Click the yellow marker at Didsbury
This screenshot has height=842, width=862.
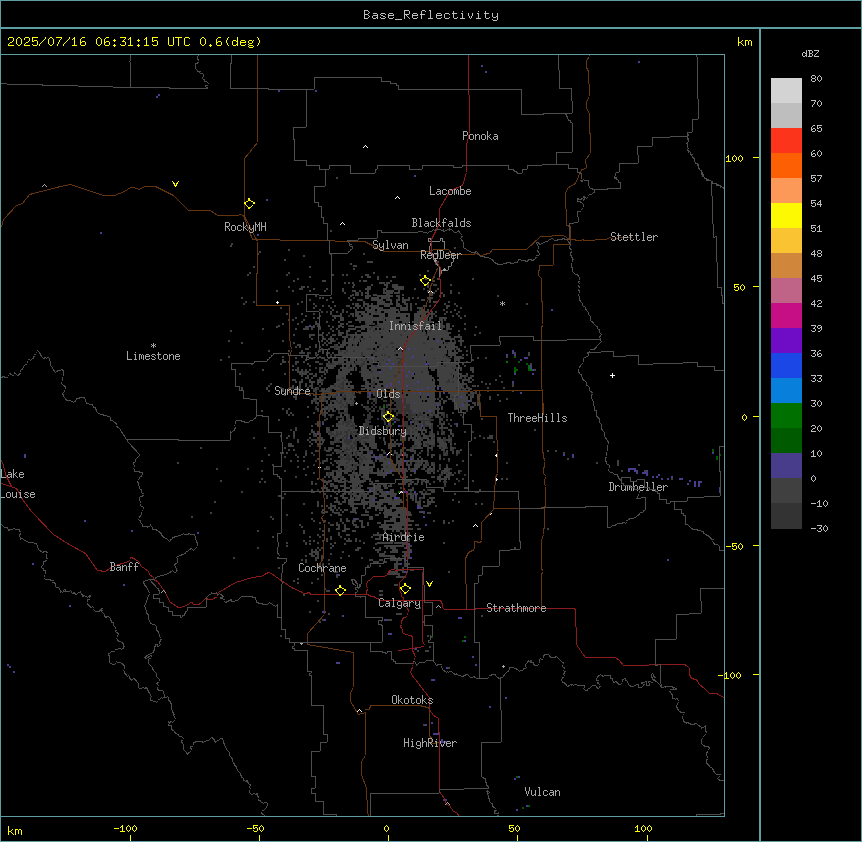pyautogui.click(x=388, y=417)
